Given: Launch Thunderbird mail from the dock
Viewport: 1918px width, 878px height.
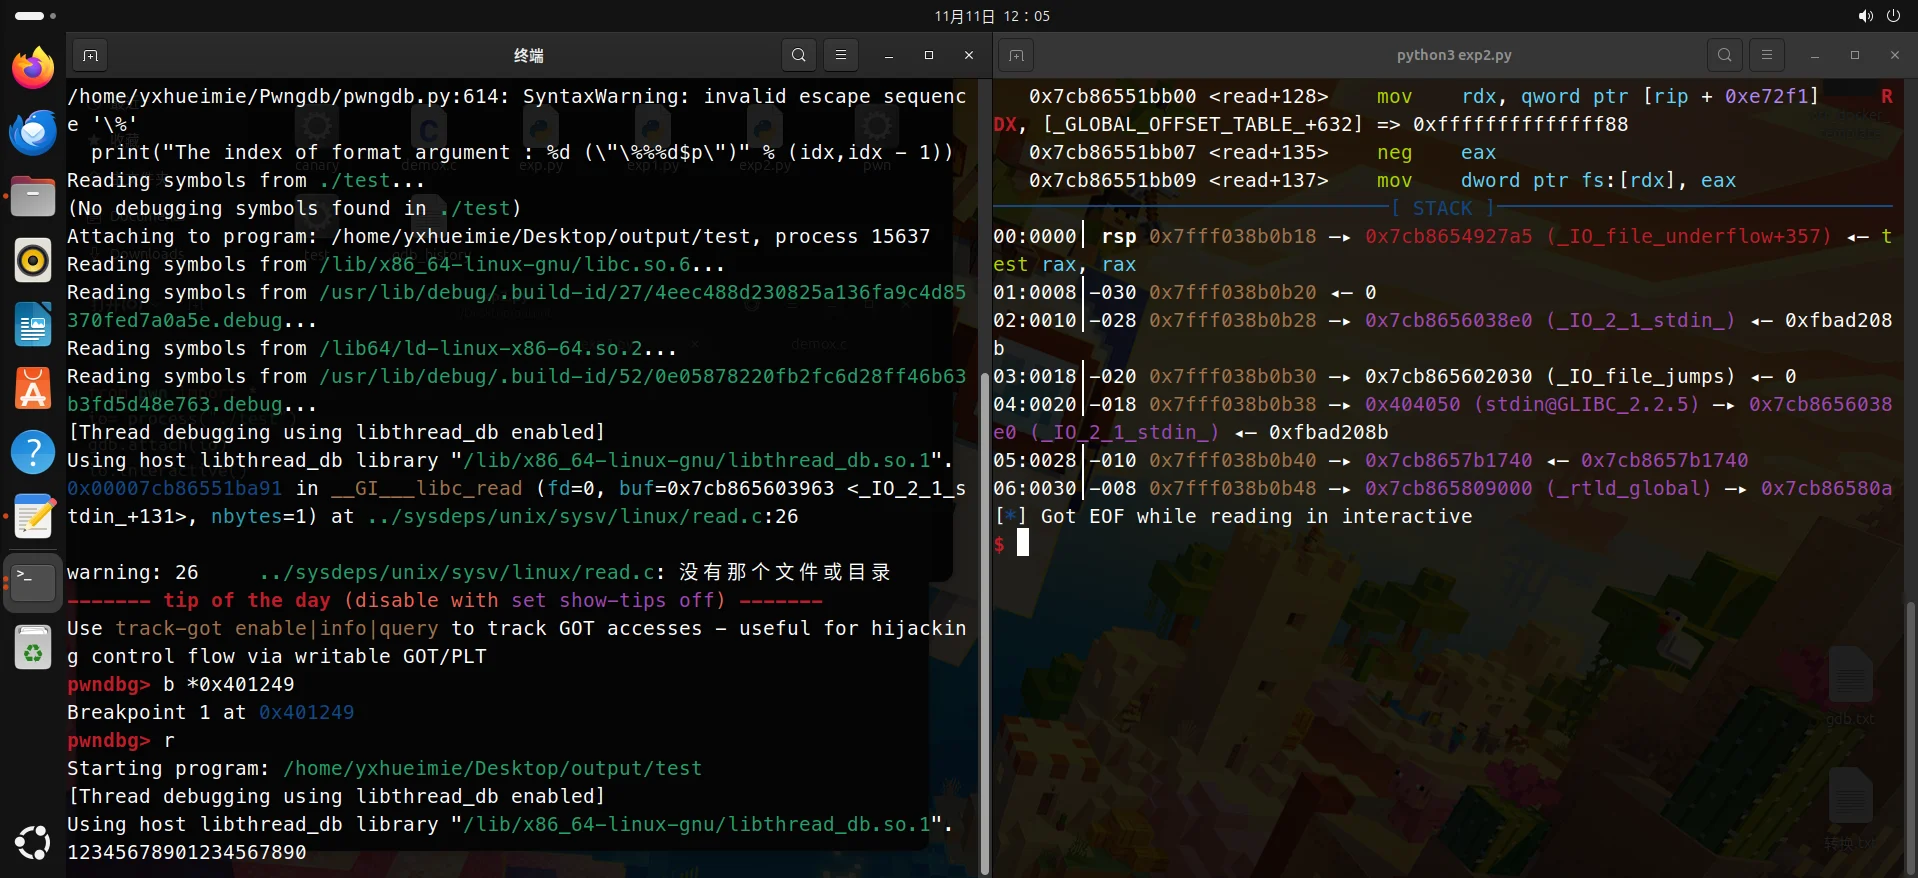Looking at the screenshot, I should pos(33,132).
